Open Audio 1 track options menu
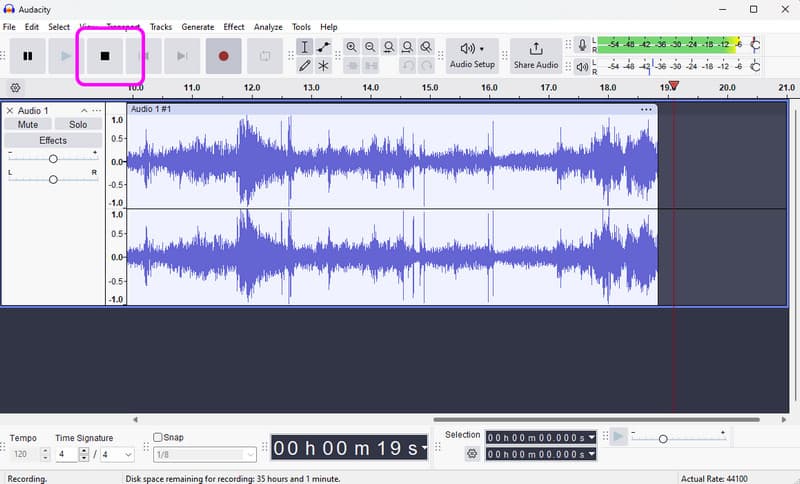This screenshot has height=484, width=800. (96, 111)
